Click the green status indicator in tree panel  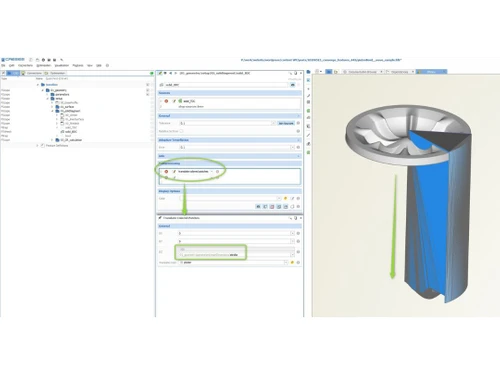152,73
